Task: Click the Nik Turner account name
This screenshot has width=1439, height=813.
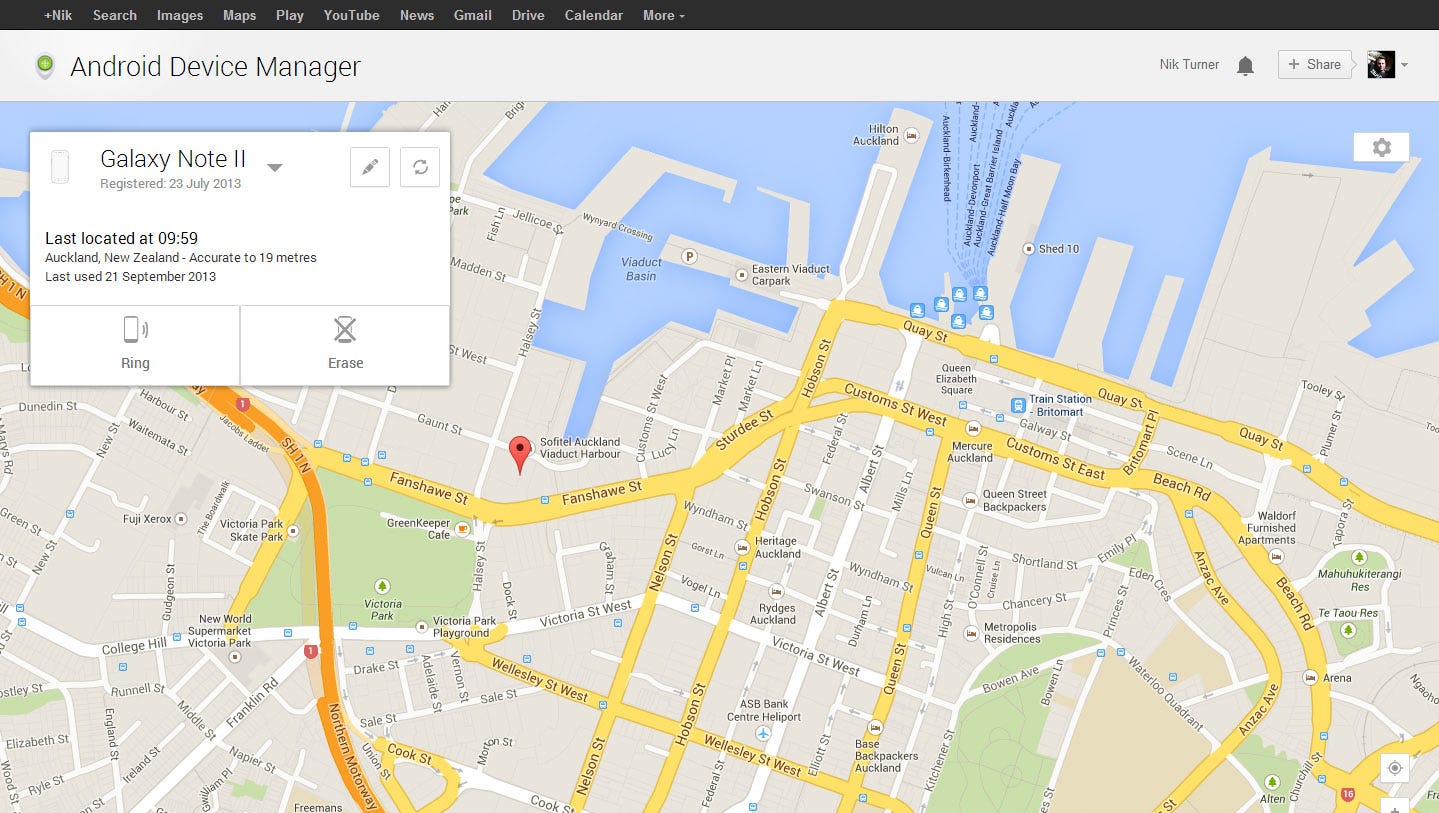Action: pos(1188,64)
